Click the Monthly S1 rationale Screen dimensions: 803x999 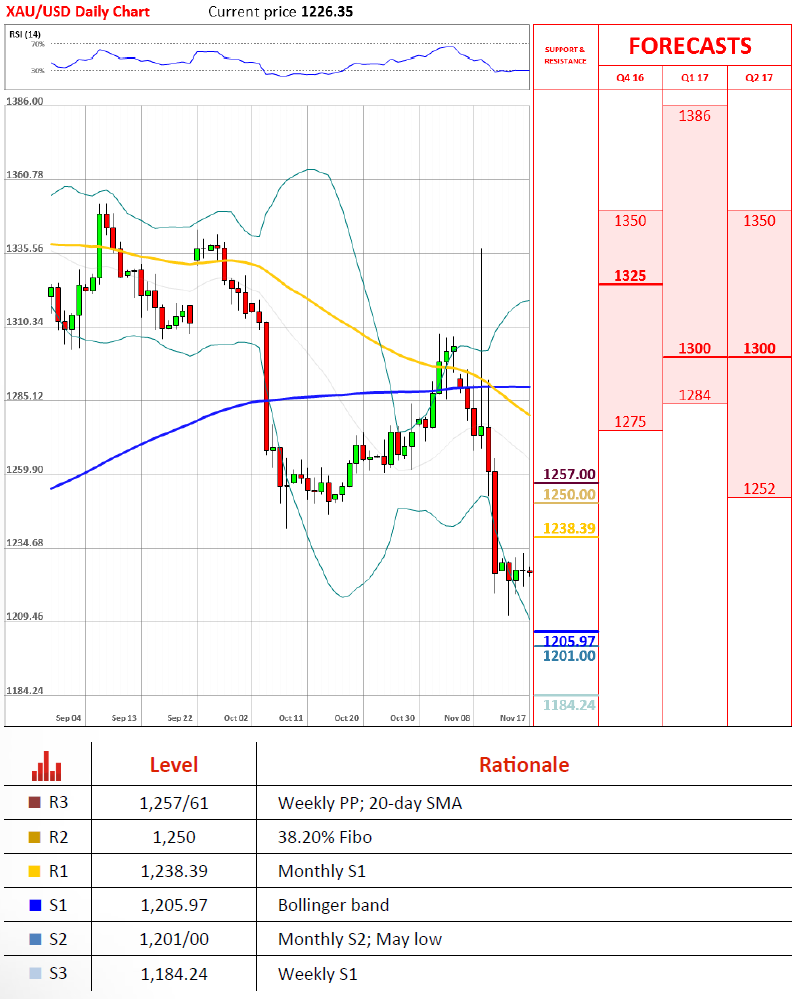click(x=322, y=871)
